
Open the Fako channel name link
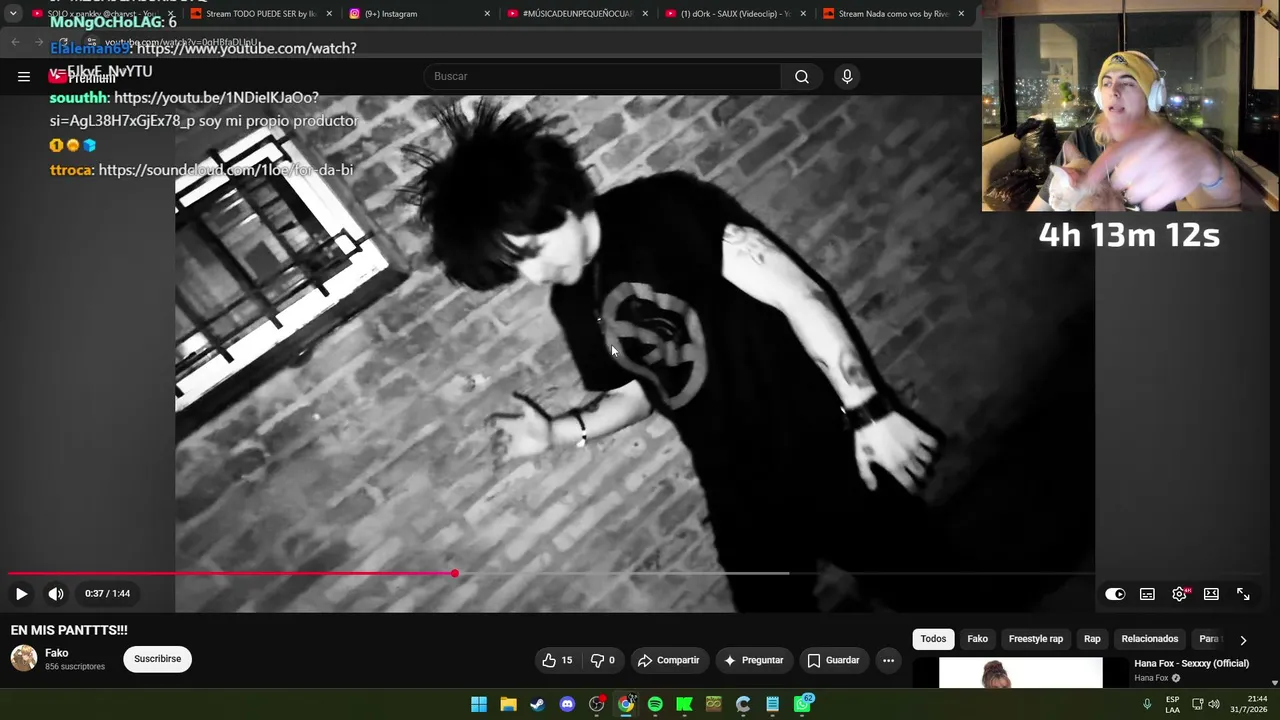56,653
